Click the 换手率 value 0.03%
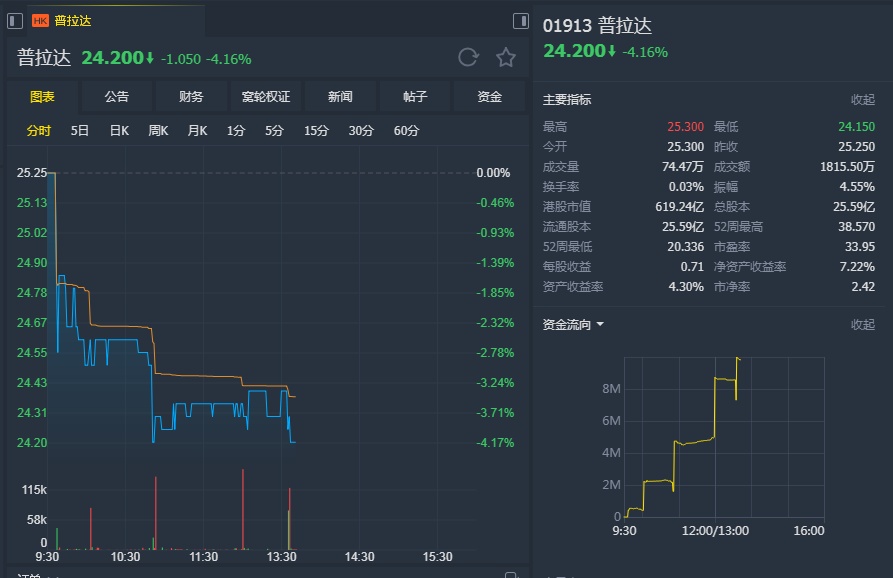Image resolution: width=893 pixels, height=578 pixels. tap(686, 187)
